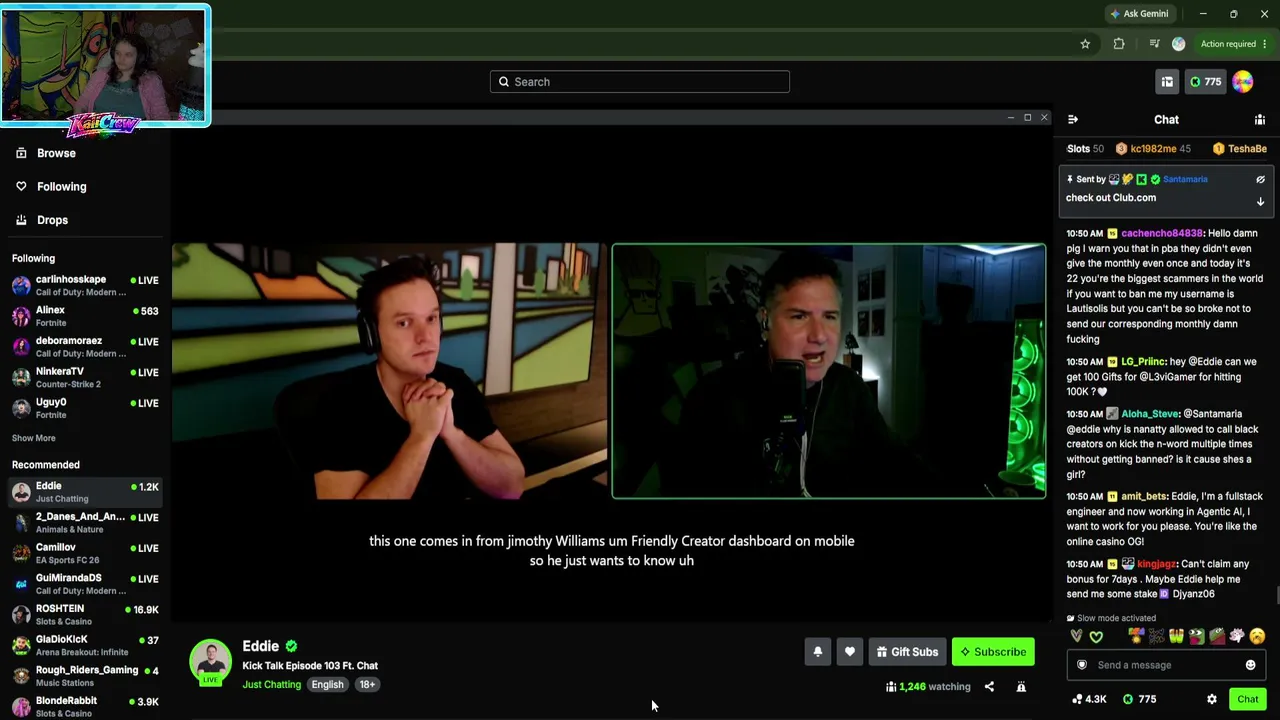
Task: Open the dashboard icon next to points balance
Action: [x=1167, y=82]
